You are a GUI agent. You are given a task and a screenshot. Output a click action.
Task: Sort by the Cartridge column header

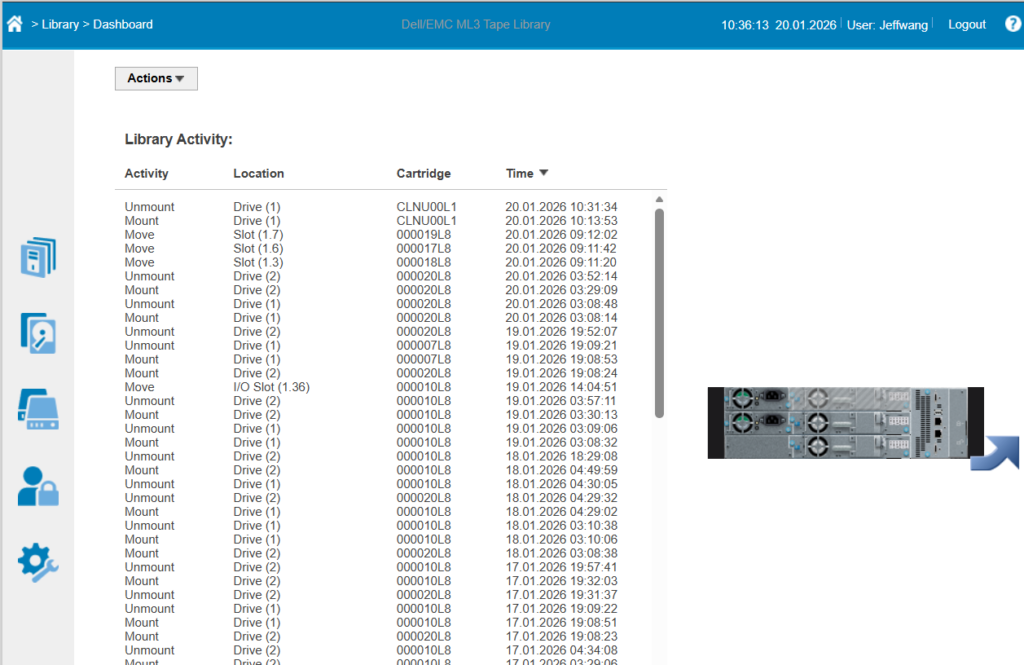423,173
